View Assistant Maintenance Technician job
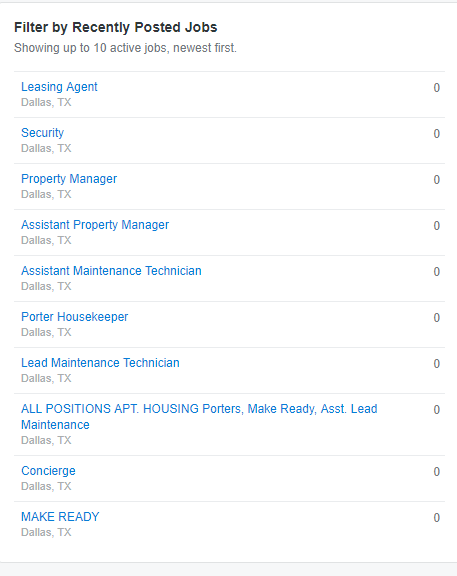The height and width of the screenshot is (576, 457). [111, 271]
